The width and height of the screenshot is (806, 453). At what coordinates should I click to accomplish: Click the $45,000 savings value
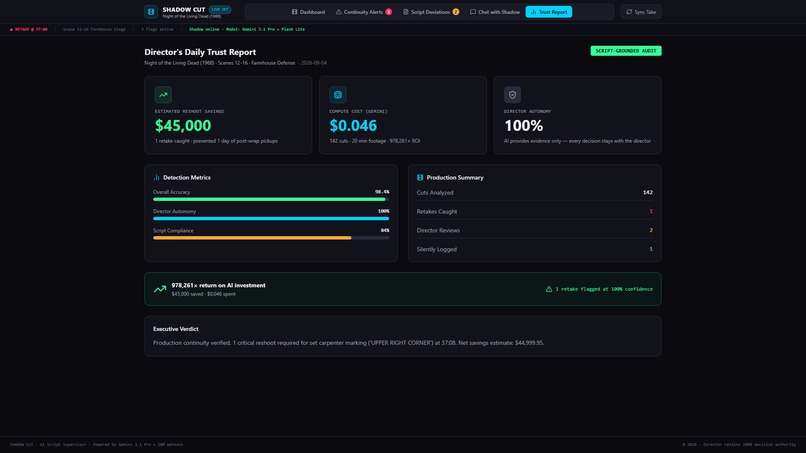183,125
